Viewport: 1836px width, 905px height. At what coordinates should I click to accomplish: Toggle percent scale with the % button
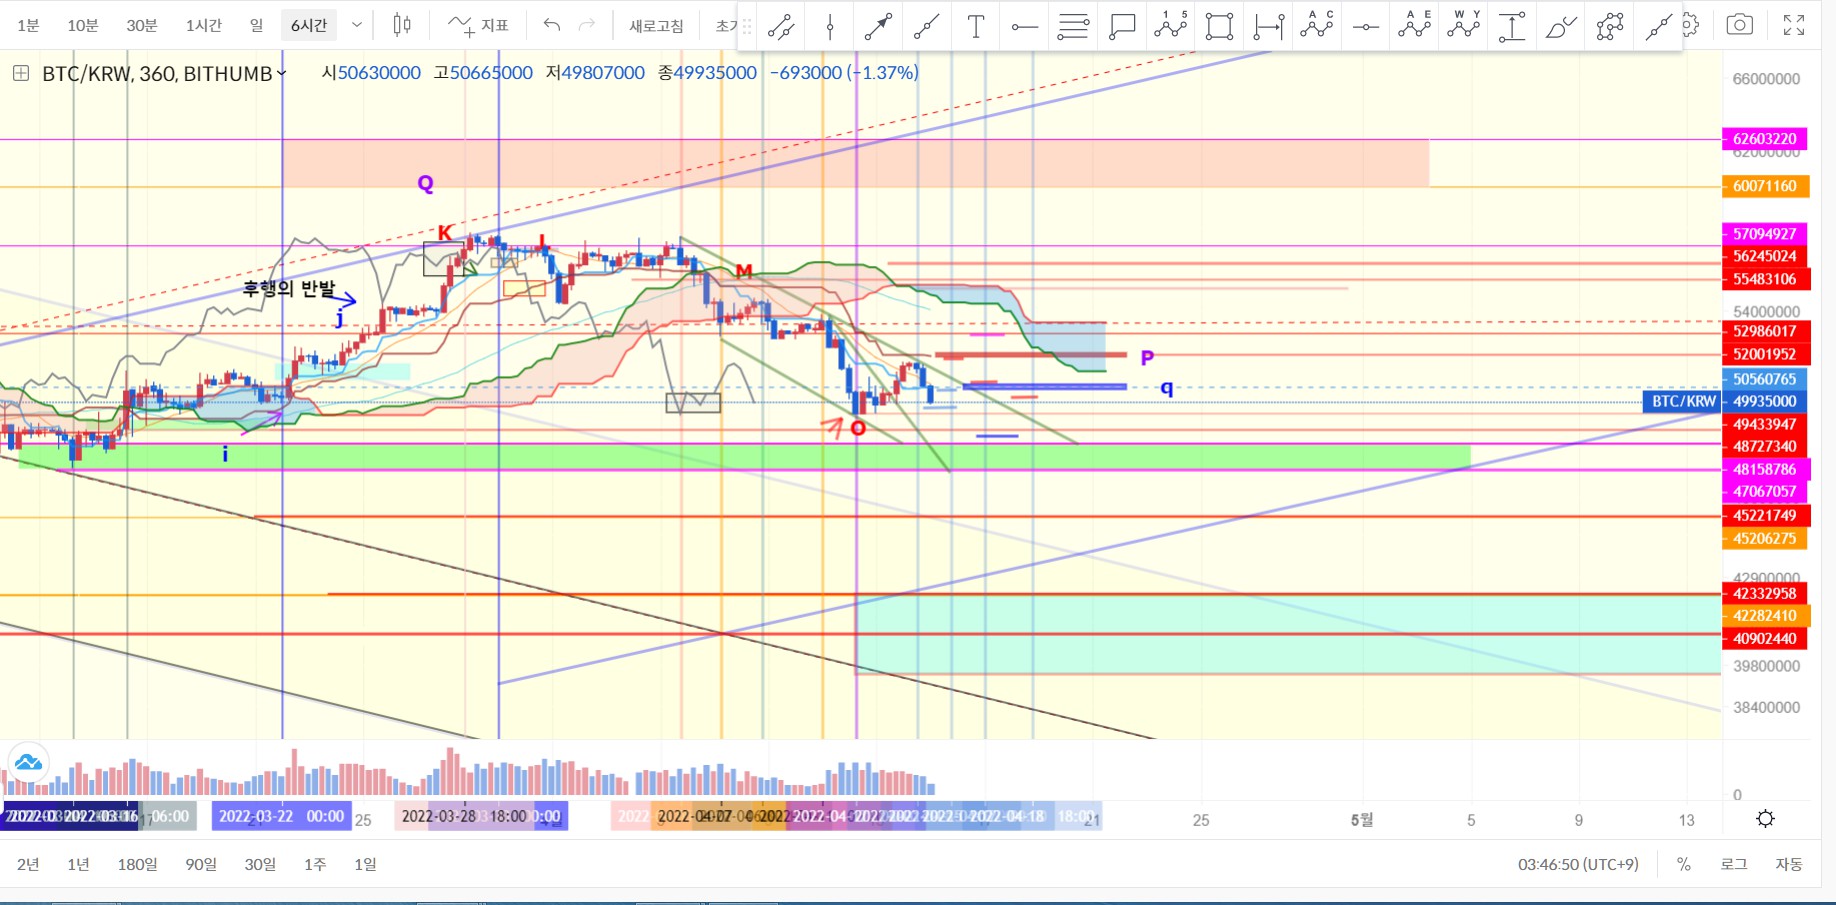pyautogui.click(x=1684, y=864)
